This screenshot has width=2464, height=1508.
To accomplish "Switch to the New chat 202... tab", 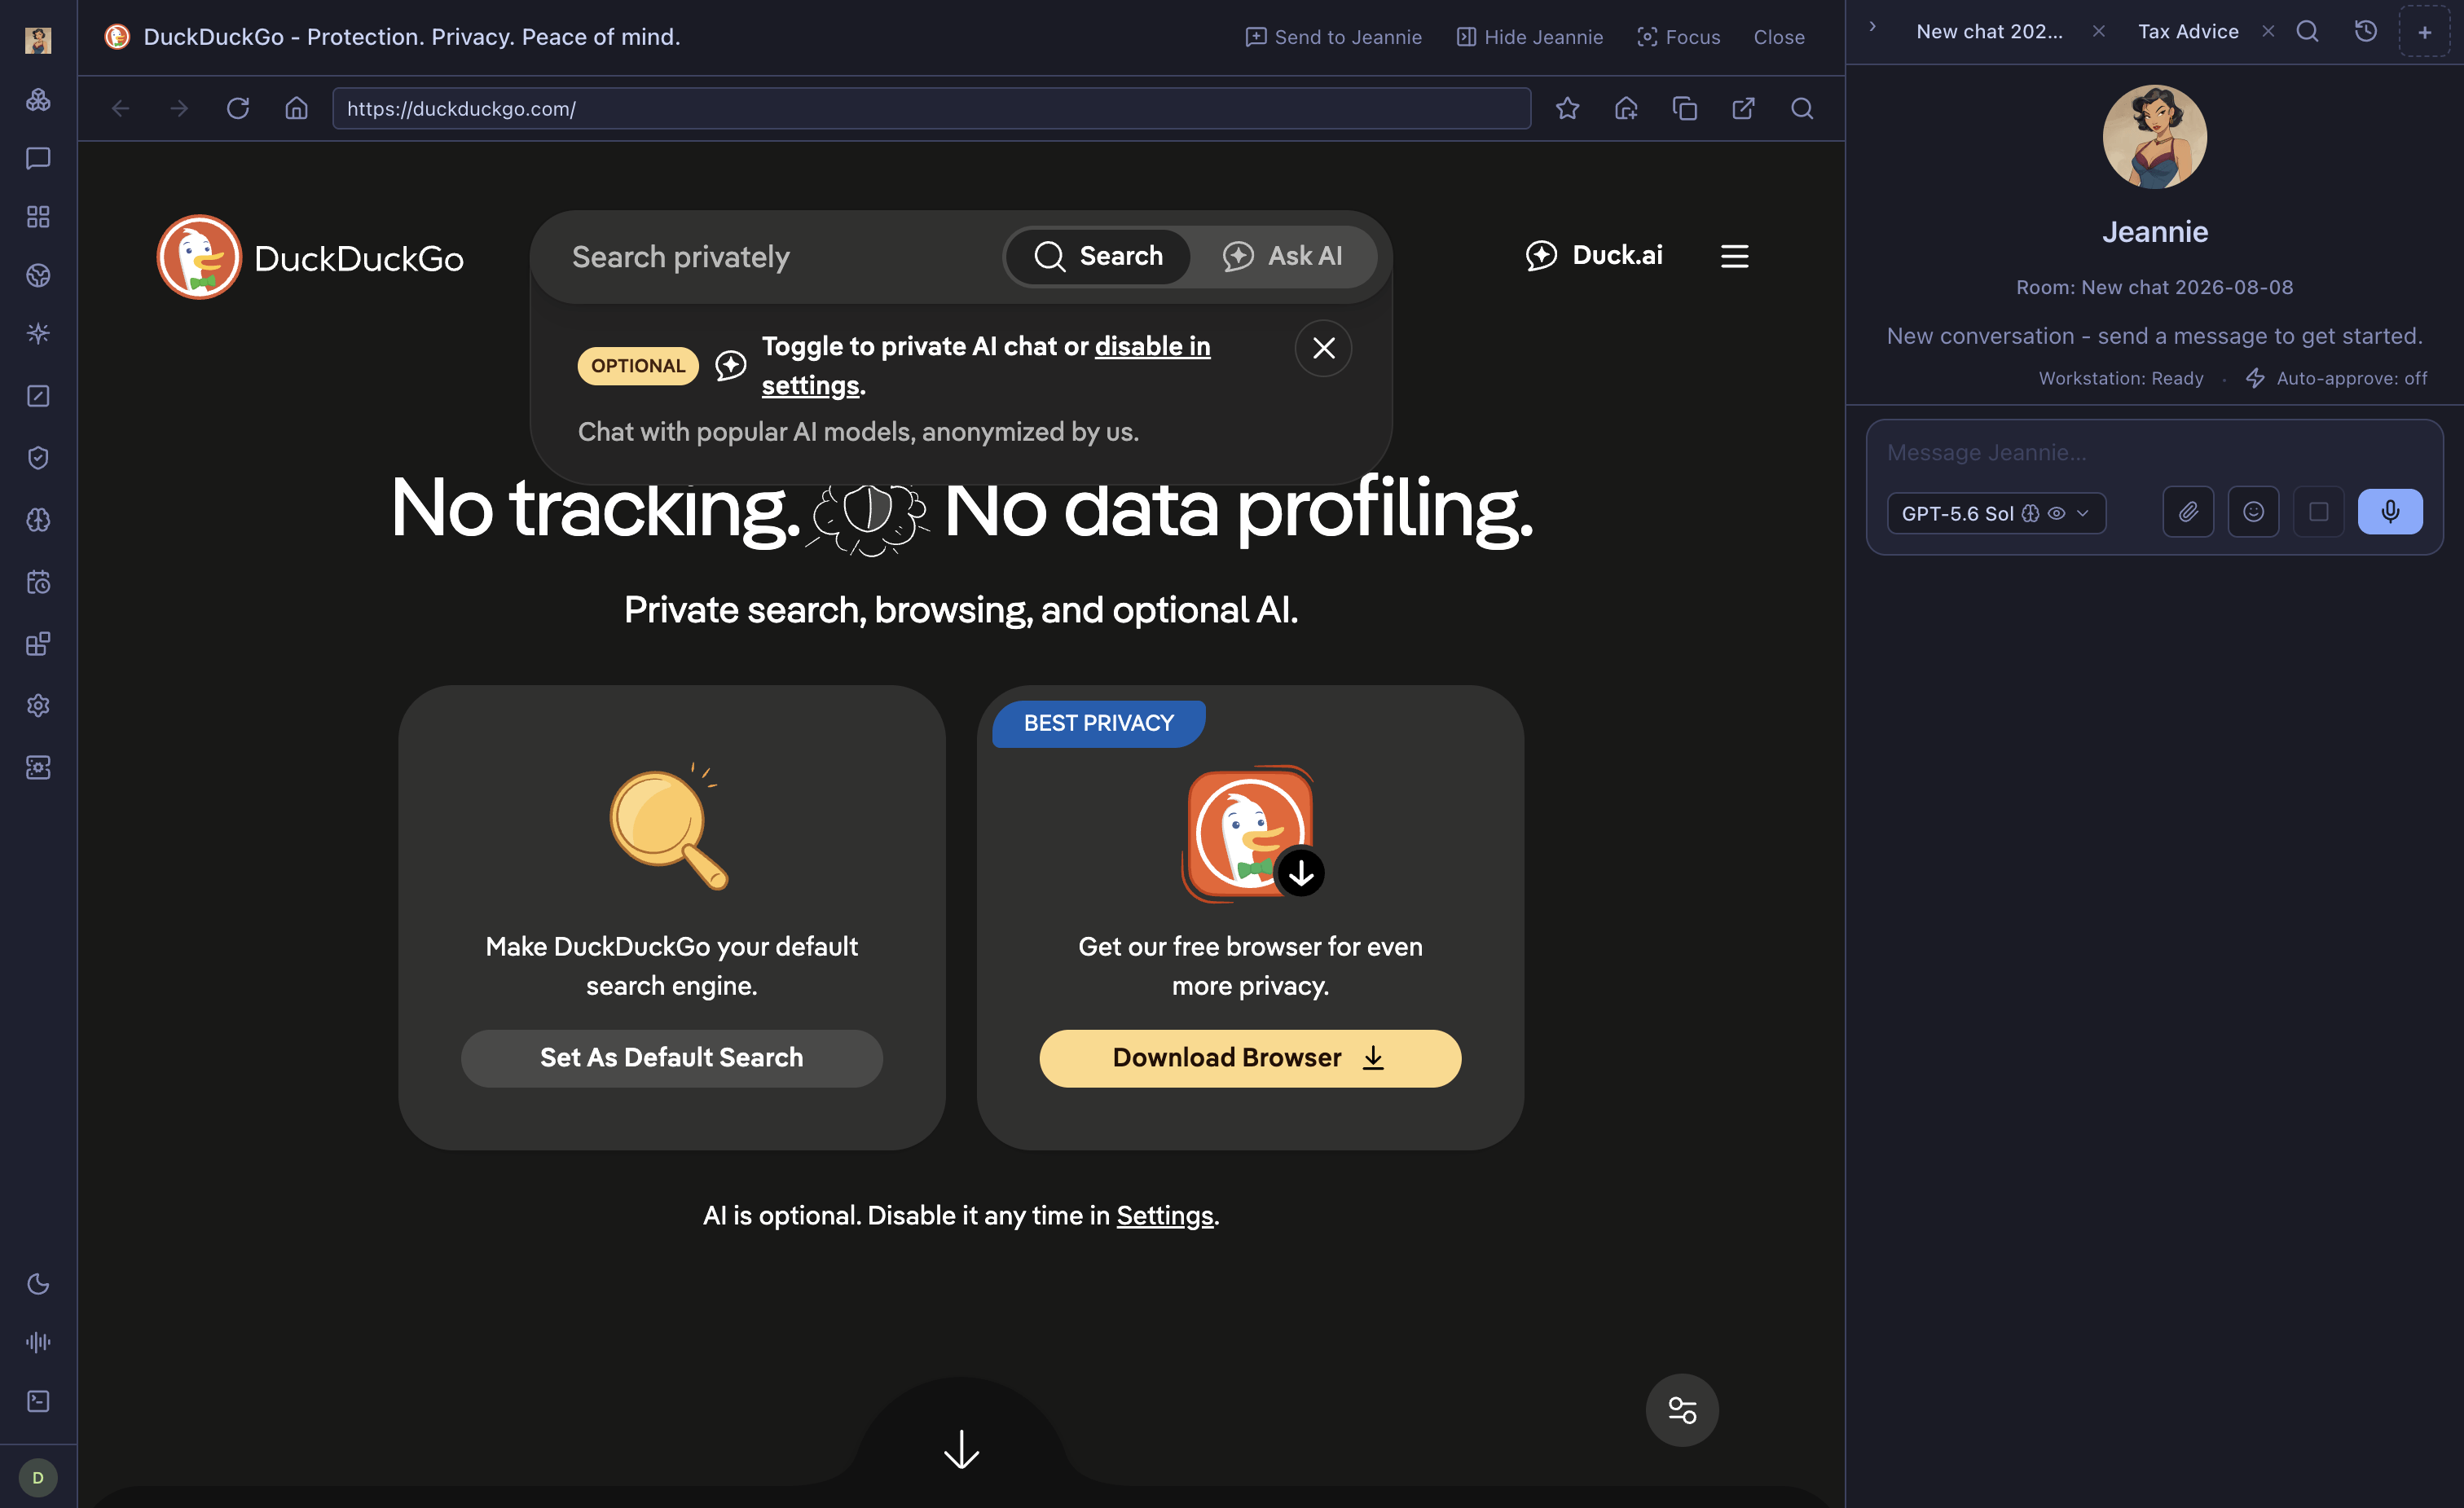I will (x=1989, y=31).
